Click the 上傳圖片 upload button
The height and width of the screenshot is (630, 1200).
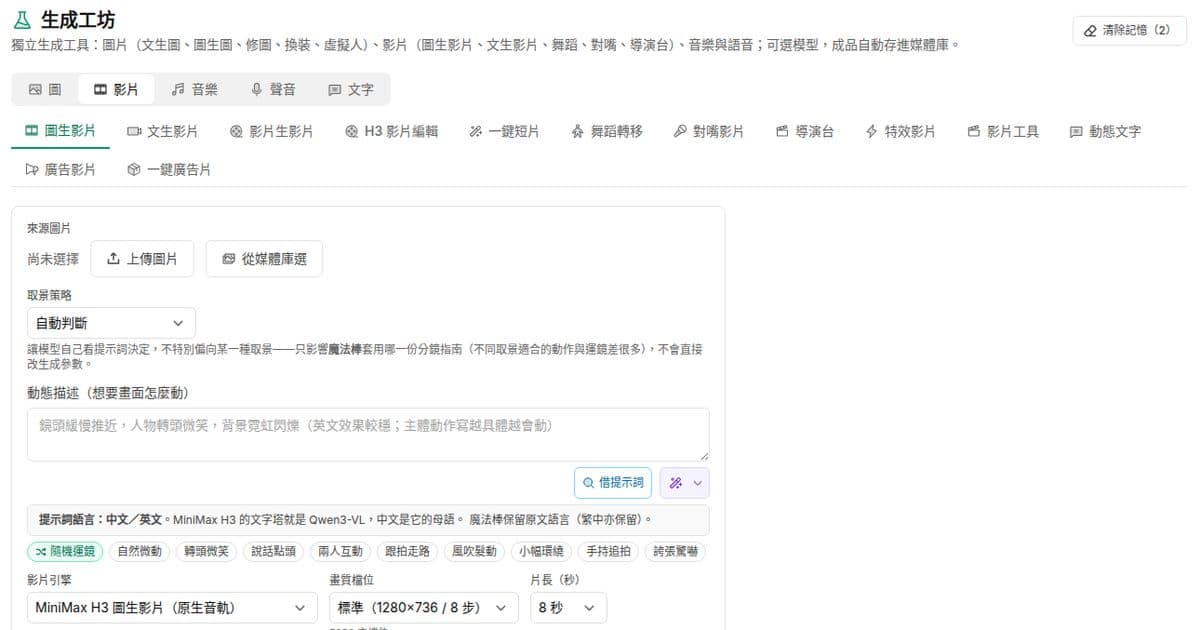click(142, 259)
